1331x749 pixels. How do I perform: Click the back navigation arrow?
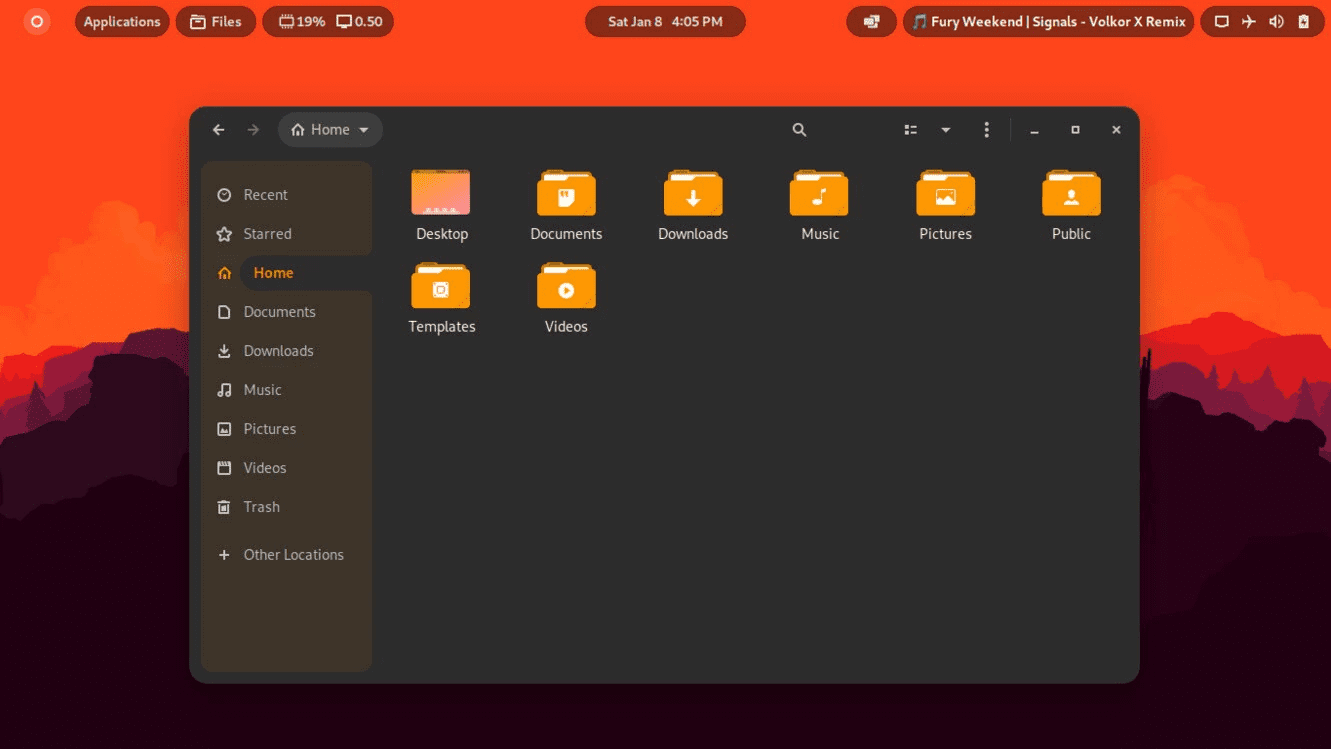pos(218,129)
